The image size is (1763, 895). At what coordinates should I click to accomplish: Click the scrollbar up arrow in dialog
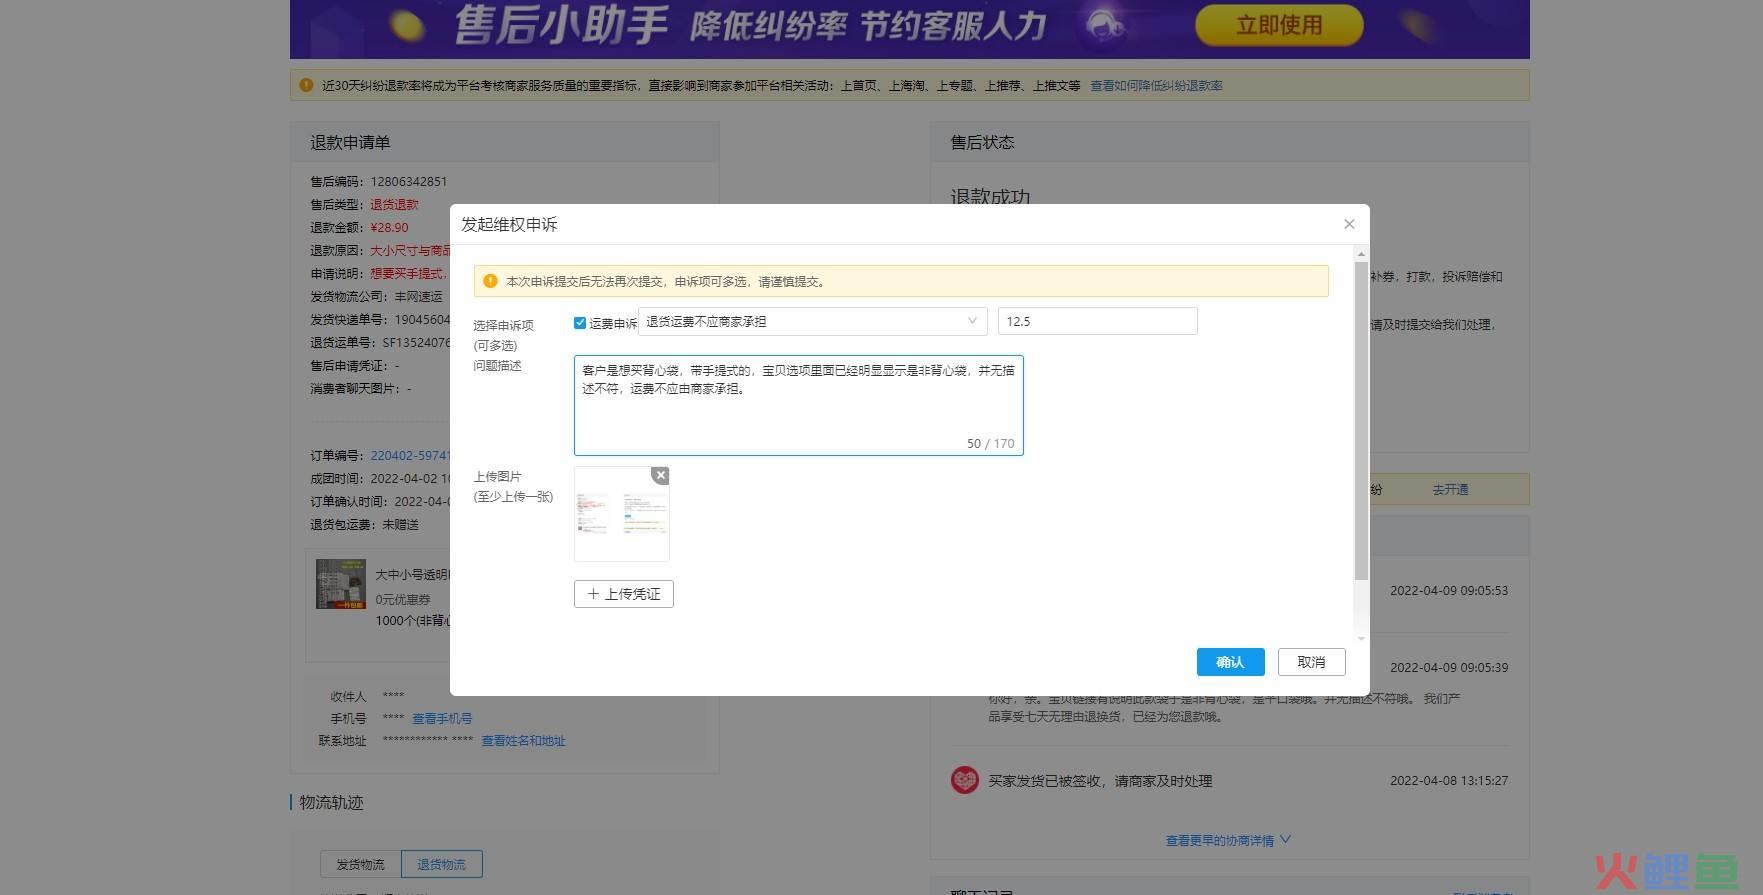pos(1361,254)
